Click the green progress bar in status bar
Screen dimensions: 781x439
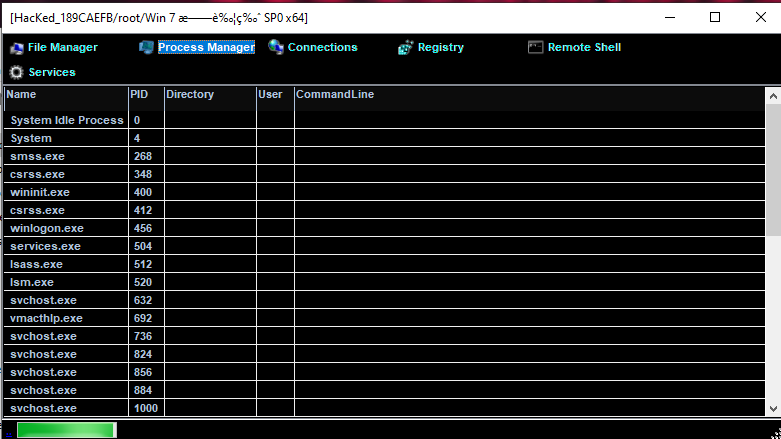(x=66, y=430)
